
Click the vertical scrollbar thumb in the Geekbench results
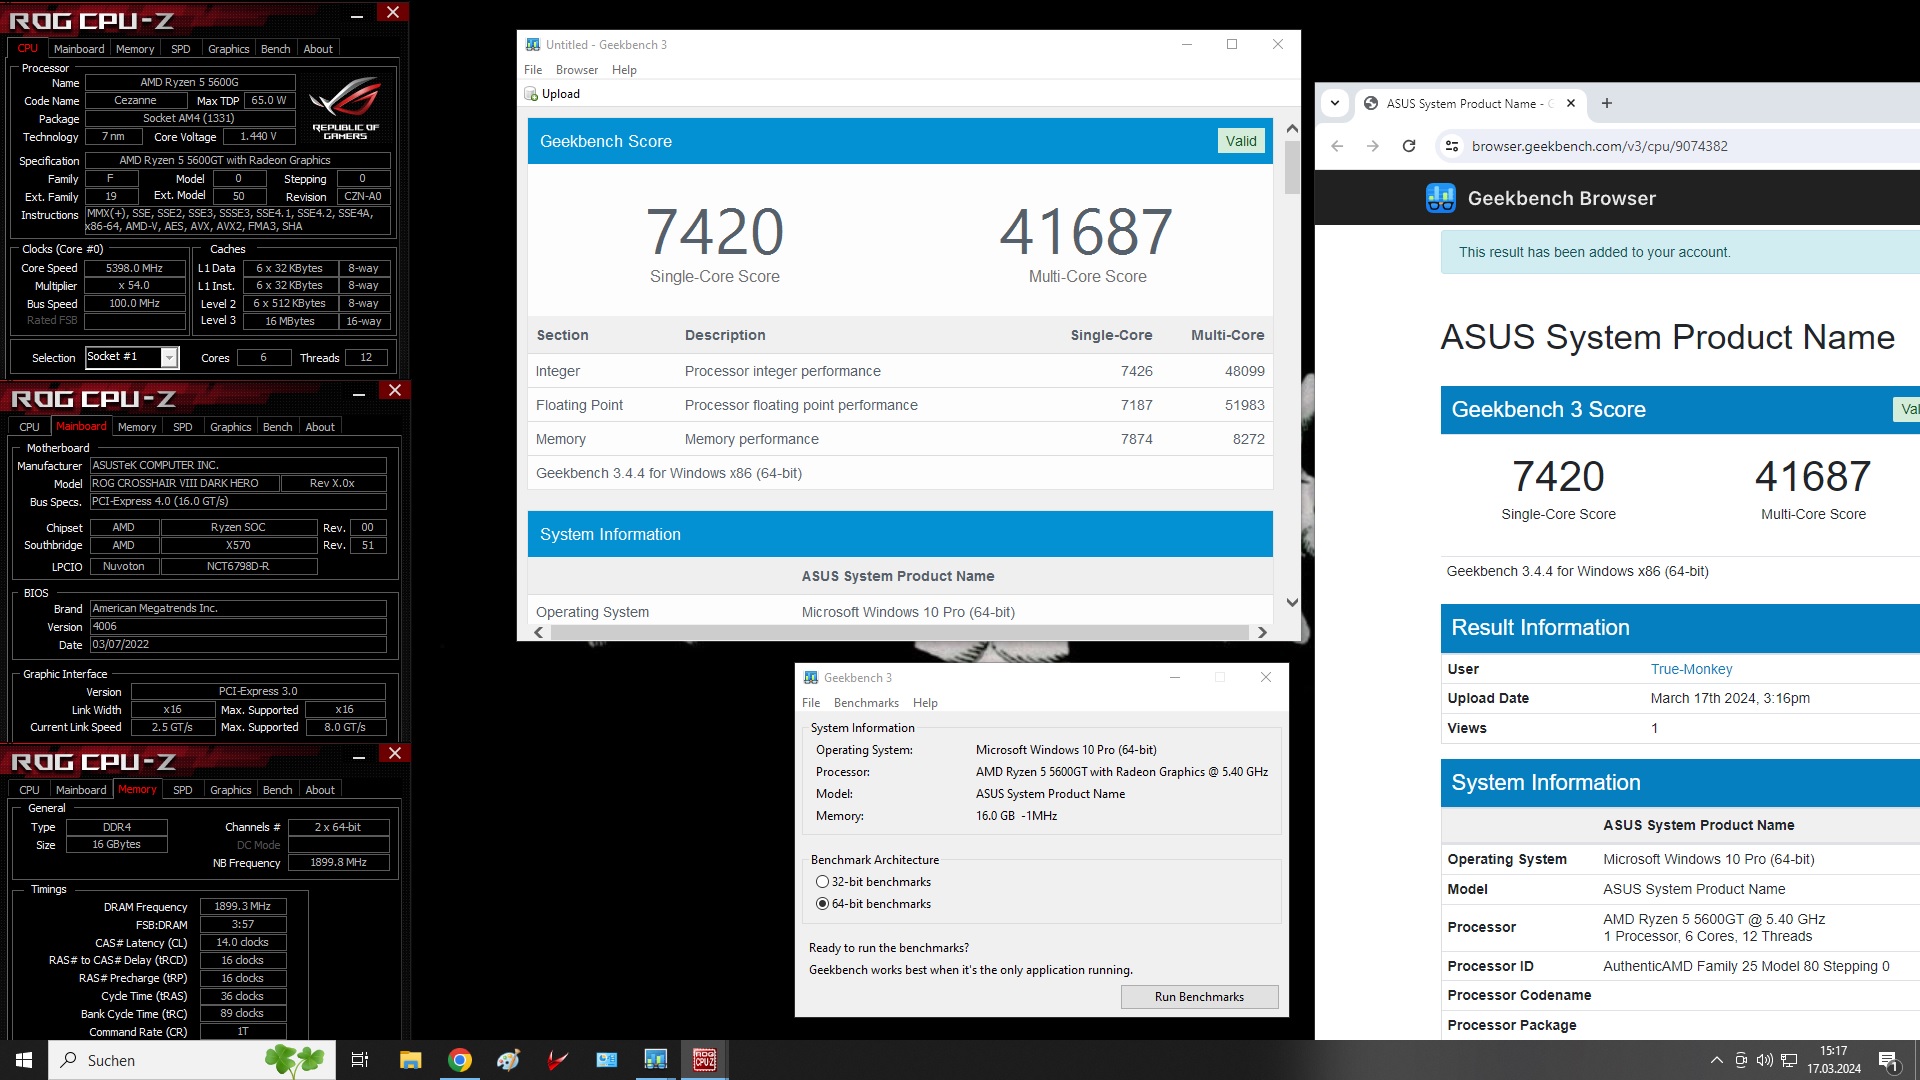click(x=1292, y=167)
